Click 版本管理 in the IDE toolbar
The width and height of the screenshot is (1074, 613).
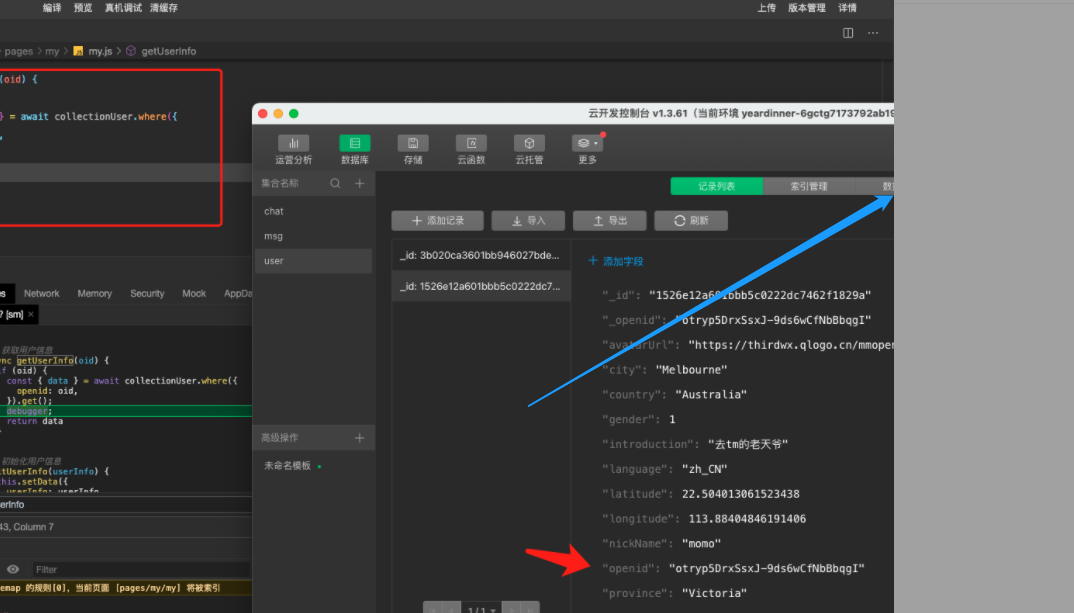click(807, 8)
